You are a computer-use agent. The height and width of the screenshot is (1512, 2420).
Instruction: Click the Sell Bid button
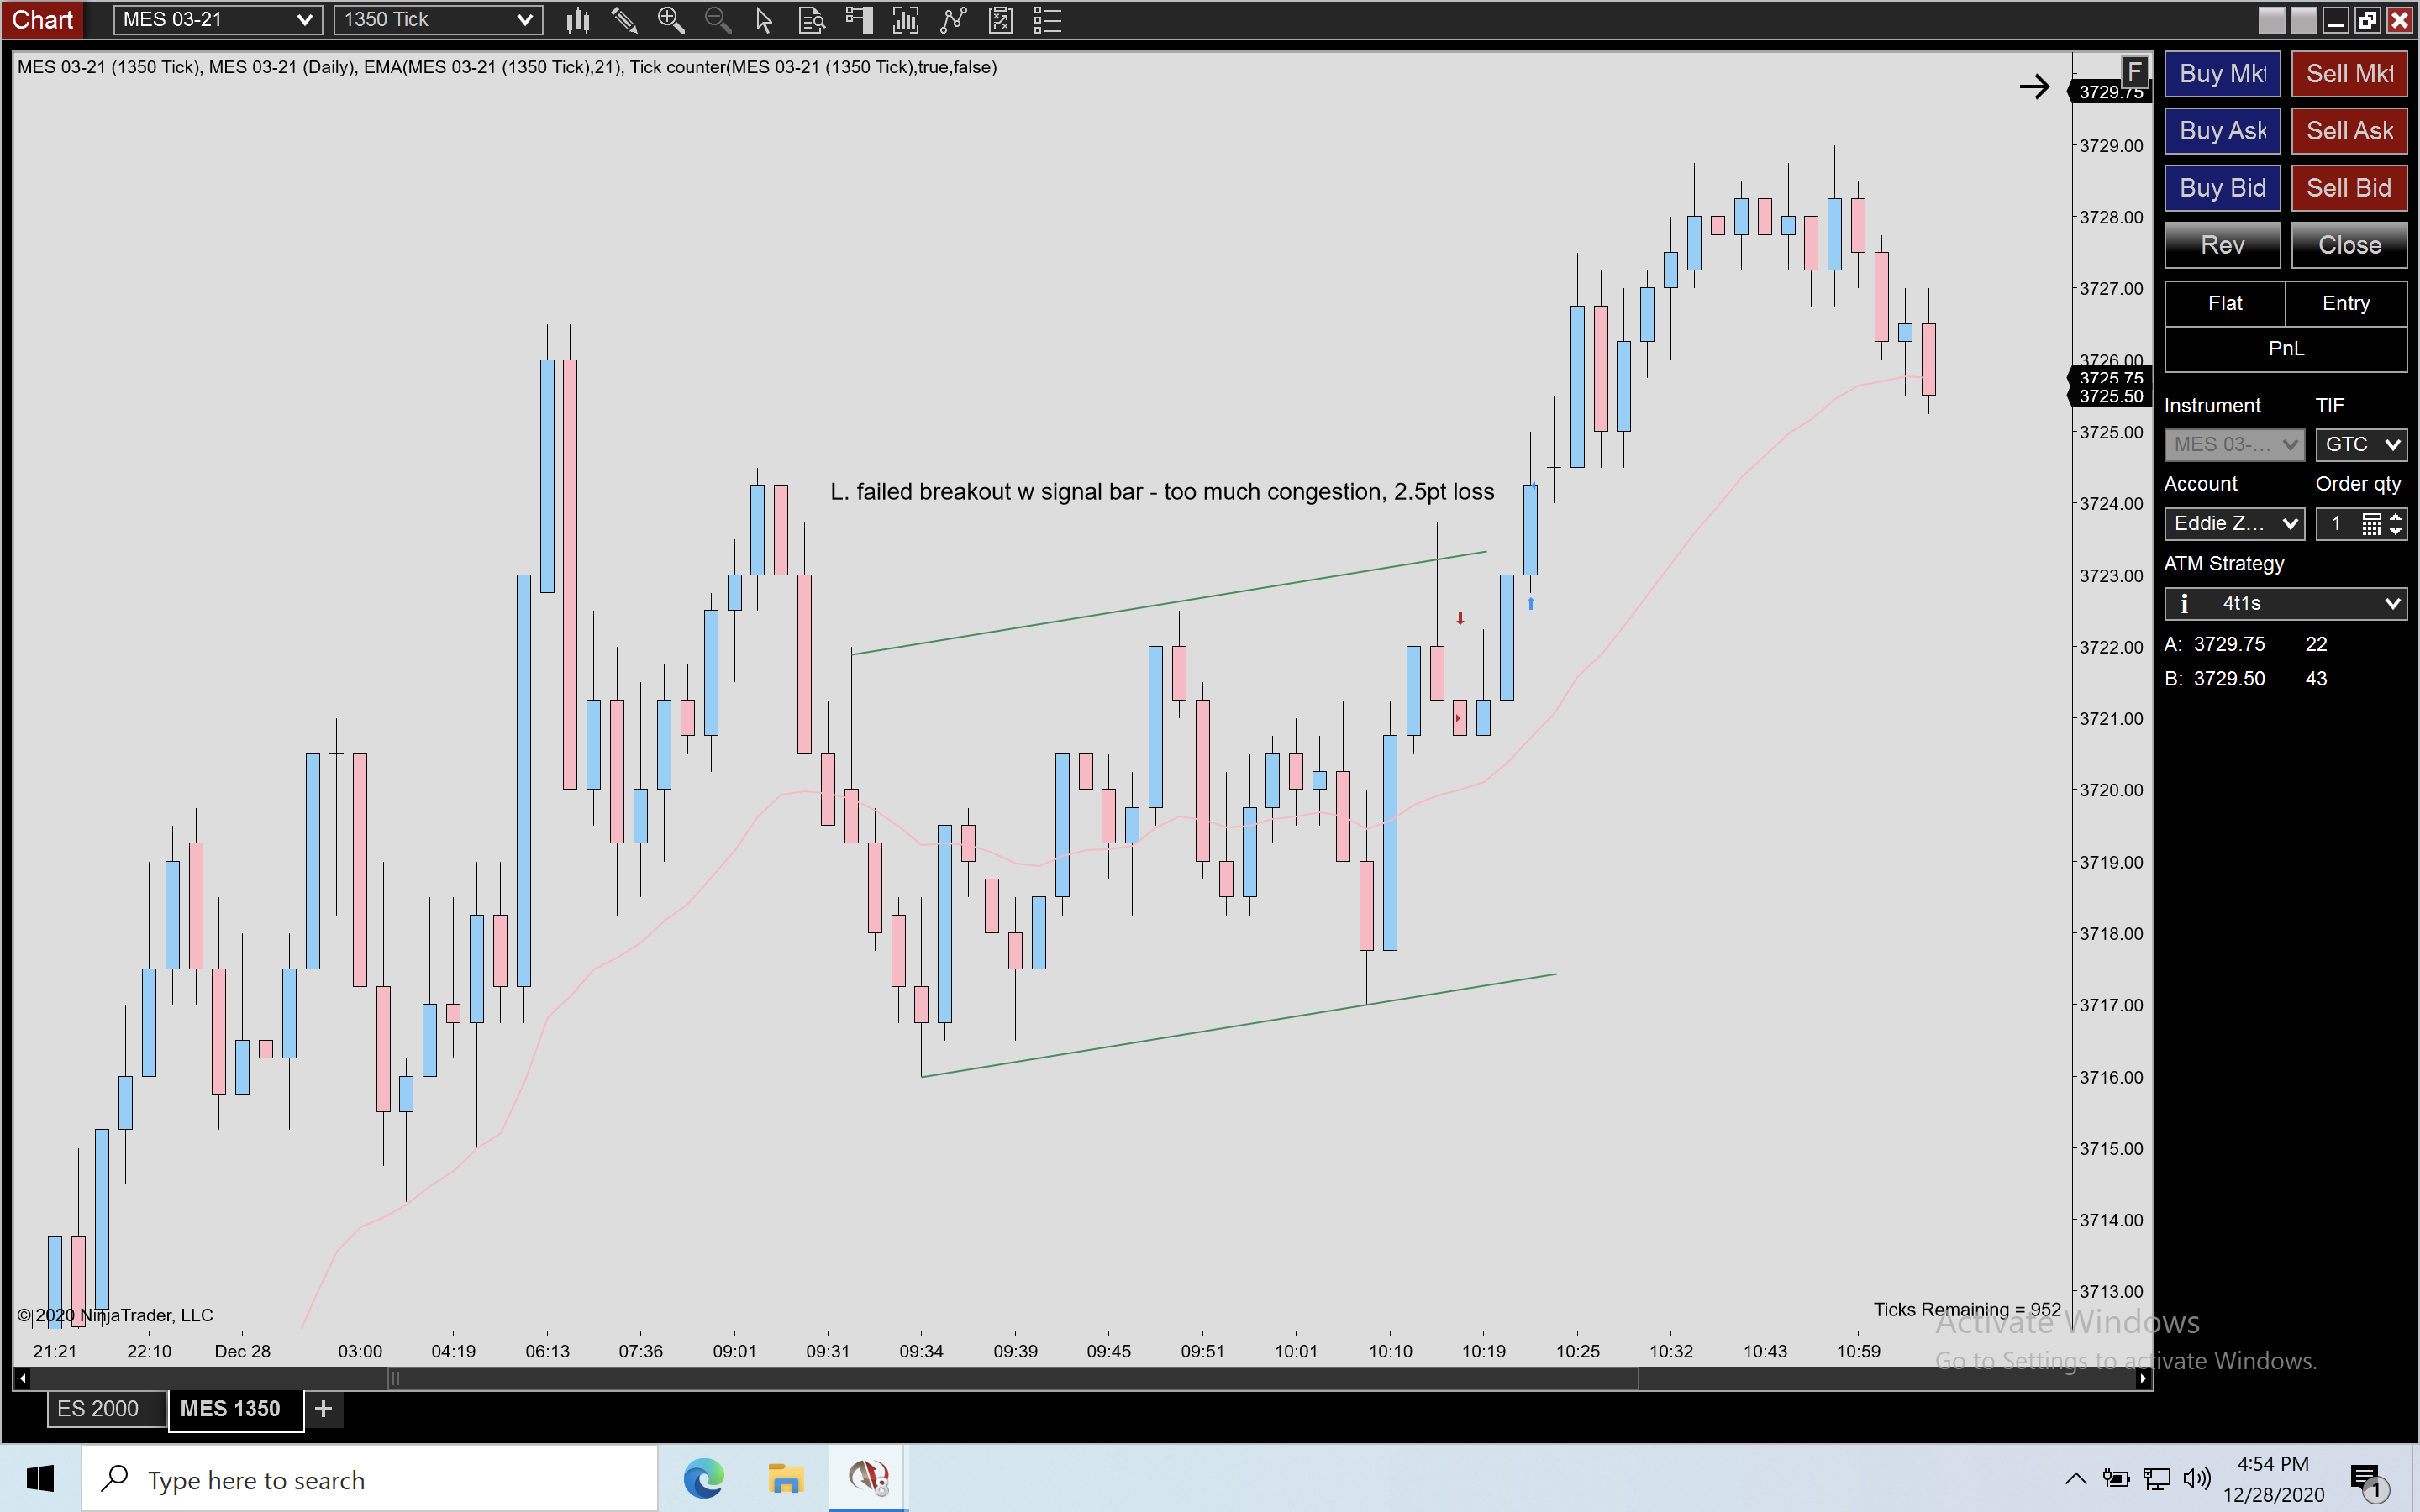click(2349, 188)
